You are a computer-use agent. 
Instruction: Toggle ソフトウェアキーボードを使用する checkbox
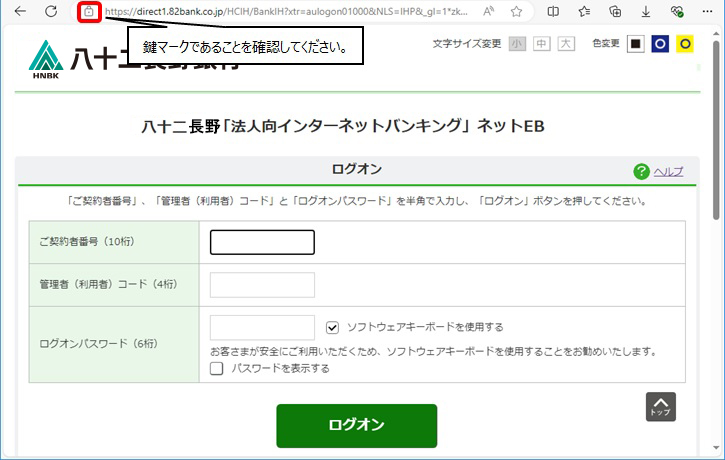pos(333,327)
